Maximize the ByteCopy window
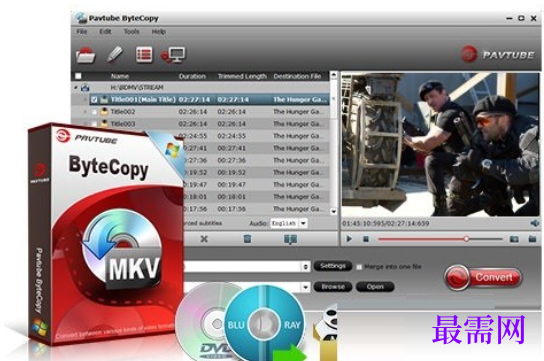544x361 pixels. (521, 18)
